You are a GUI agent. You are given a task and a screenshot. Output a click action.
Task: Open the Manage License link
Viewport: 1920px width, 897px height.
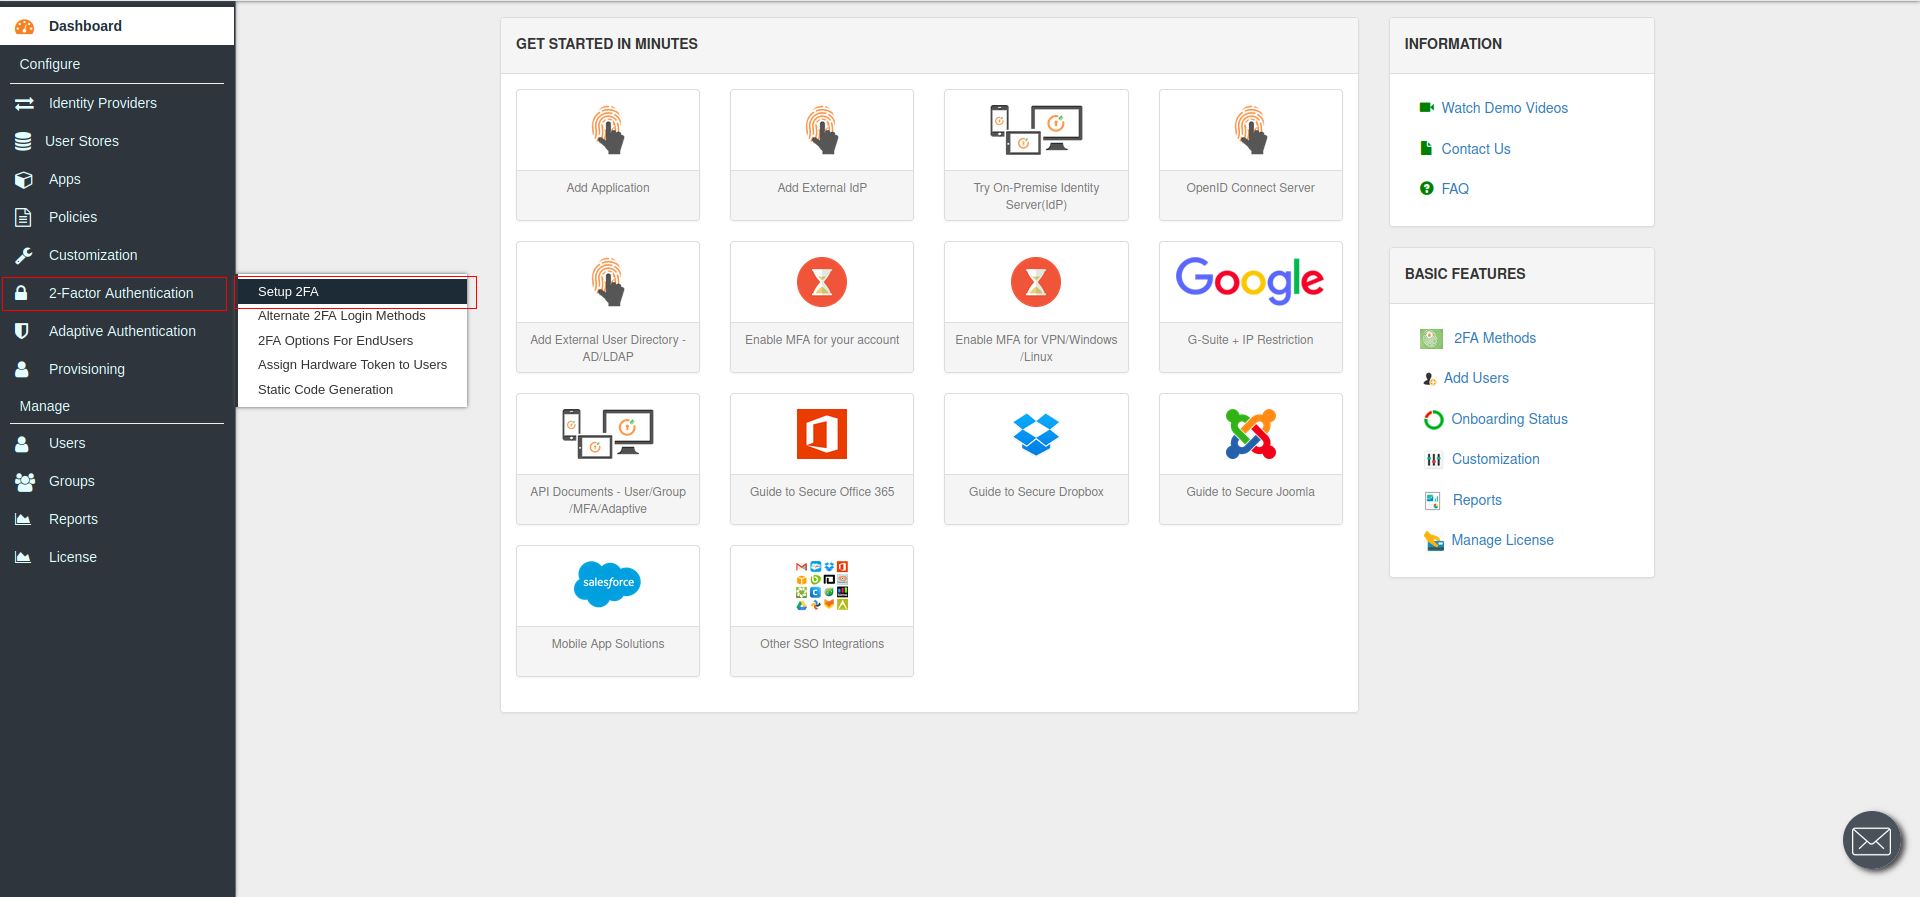pos(1502,540)
